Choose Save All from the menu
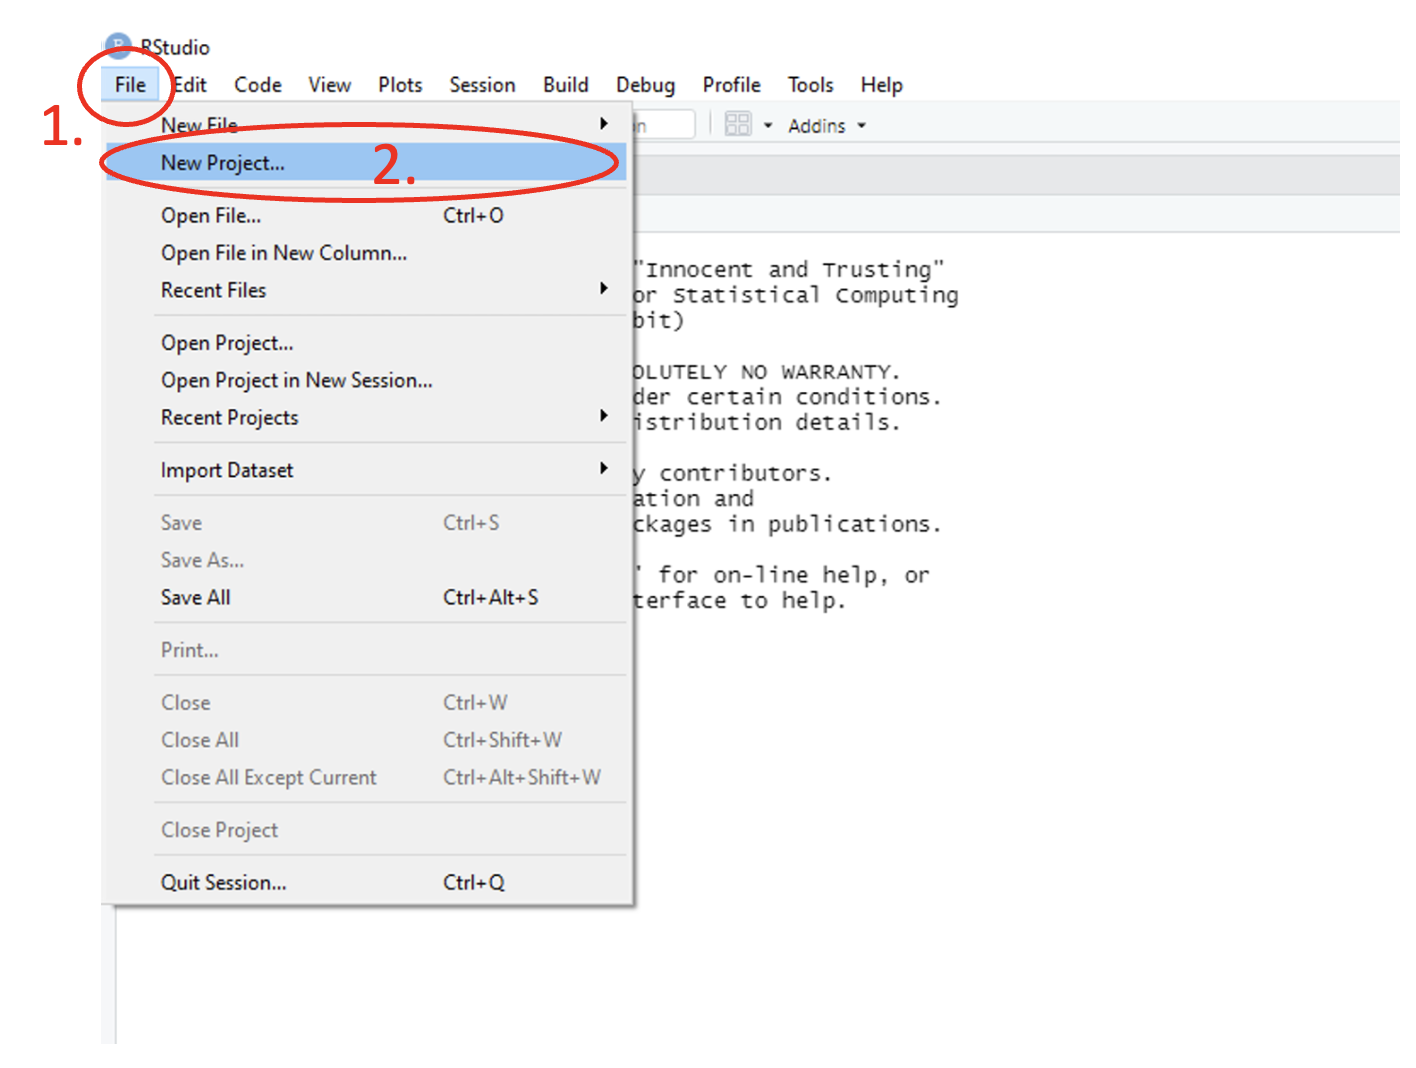1416x1068 pixels. (366, 597)
